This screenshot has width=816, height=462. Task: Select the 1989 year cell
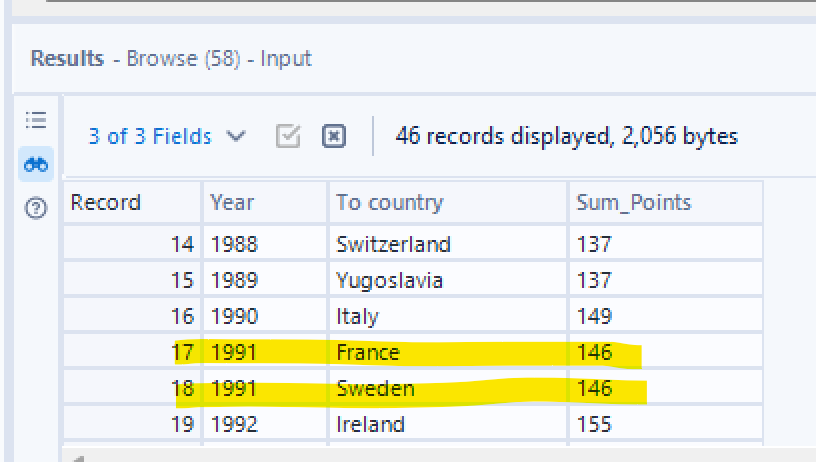(x=265, y=280)
